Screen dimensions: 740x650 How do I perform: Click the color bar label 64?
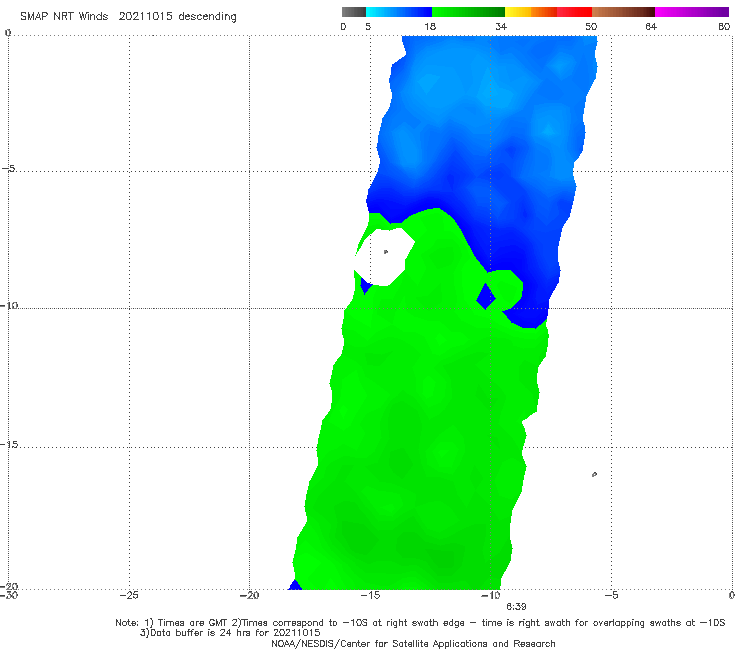[x=651, y=26]
